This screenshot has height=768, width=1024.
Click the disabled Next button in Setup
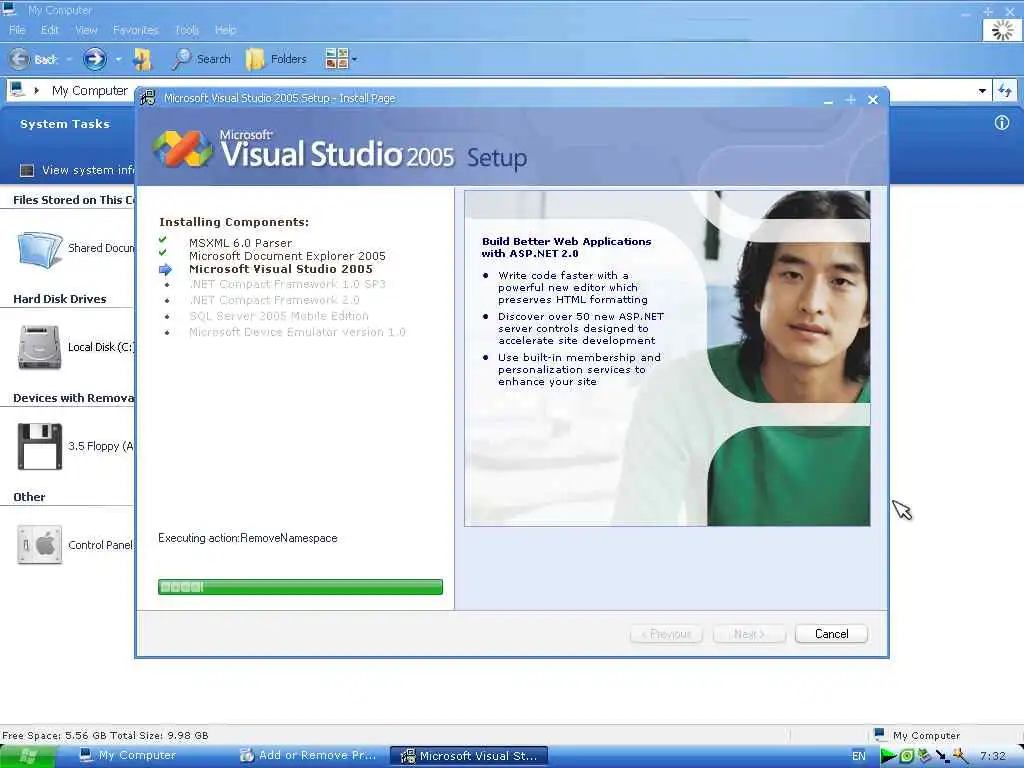coord(749,633)
